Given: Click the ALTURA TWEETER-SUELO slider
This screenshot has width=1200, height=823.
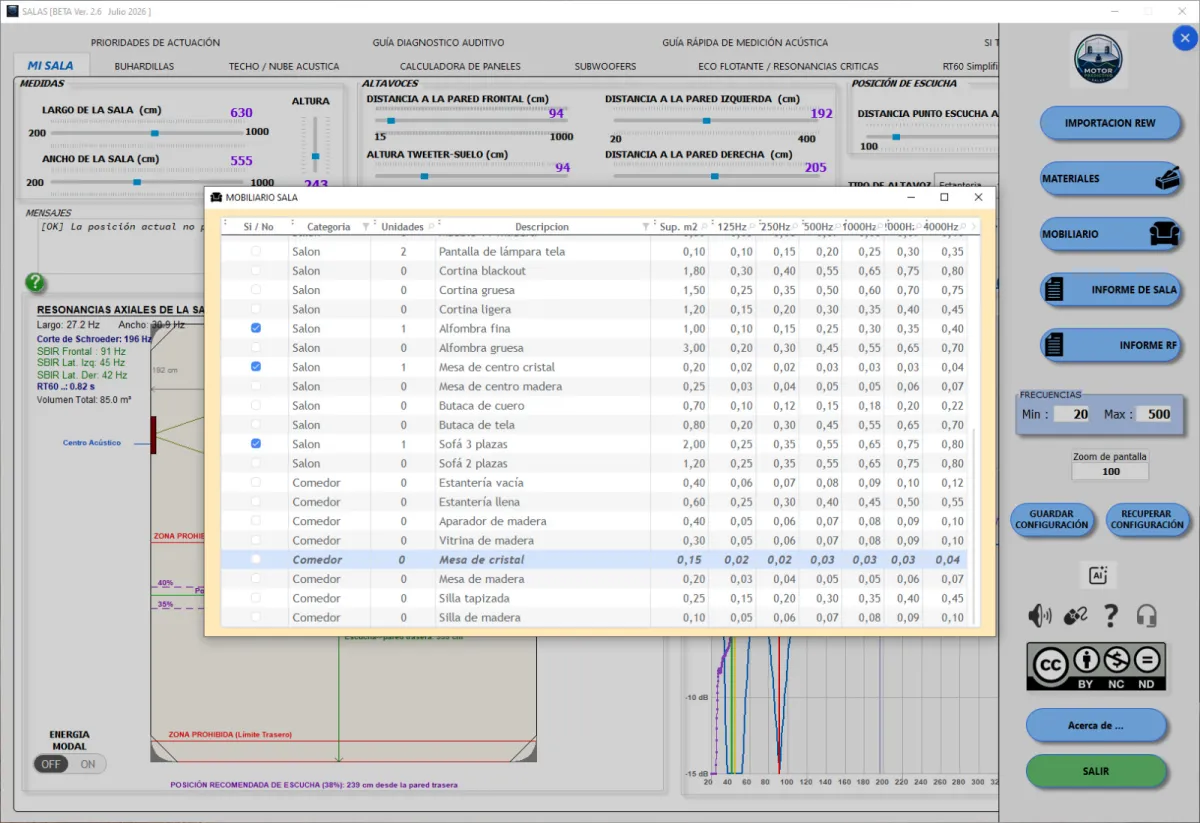Looking at the screenshot, I should click(471, 176).
